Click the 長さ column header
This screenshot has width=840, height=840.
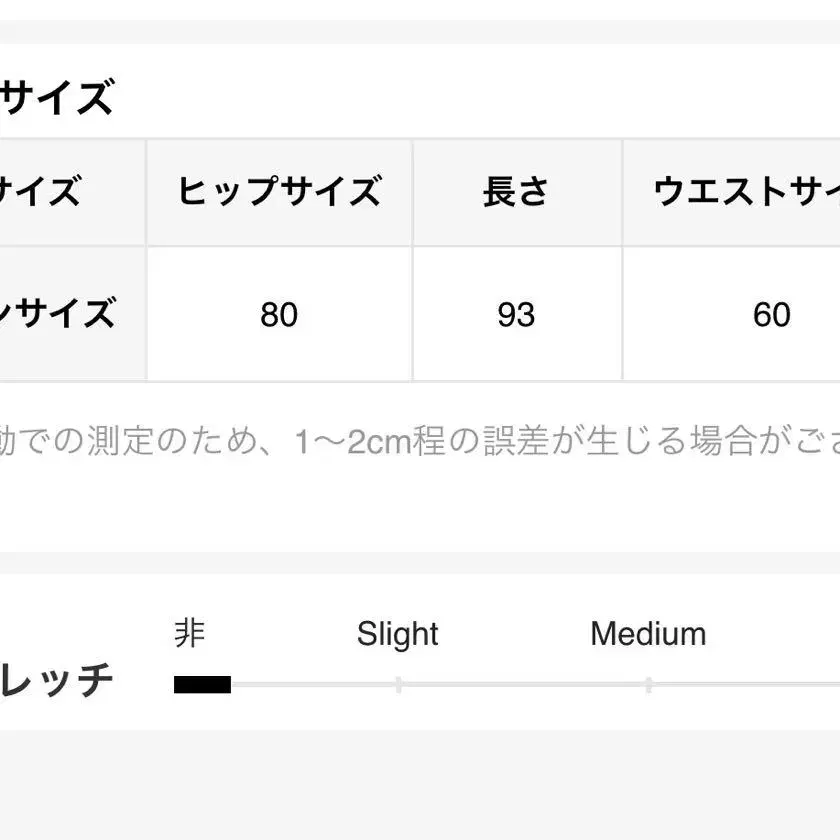click(x=516, y=192)
